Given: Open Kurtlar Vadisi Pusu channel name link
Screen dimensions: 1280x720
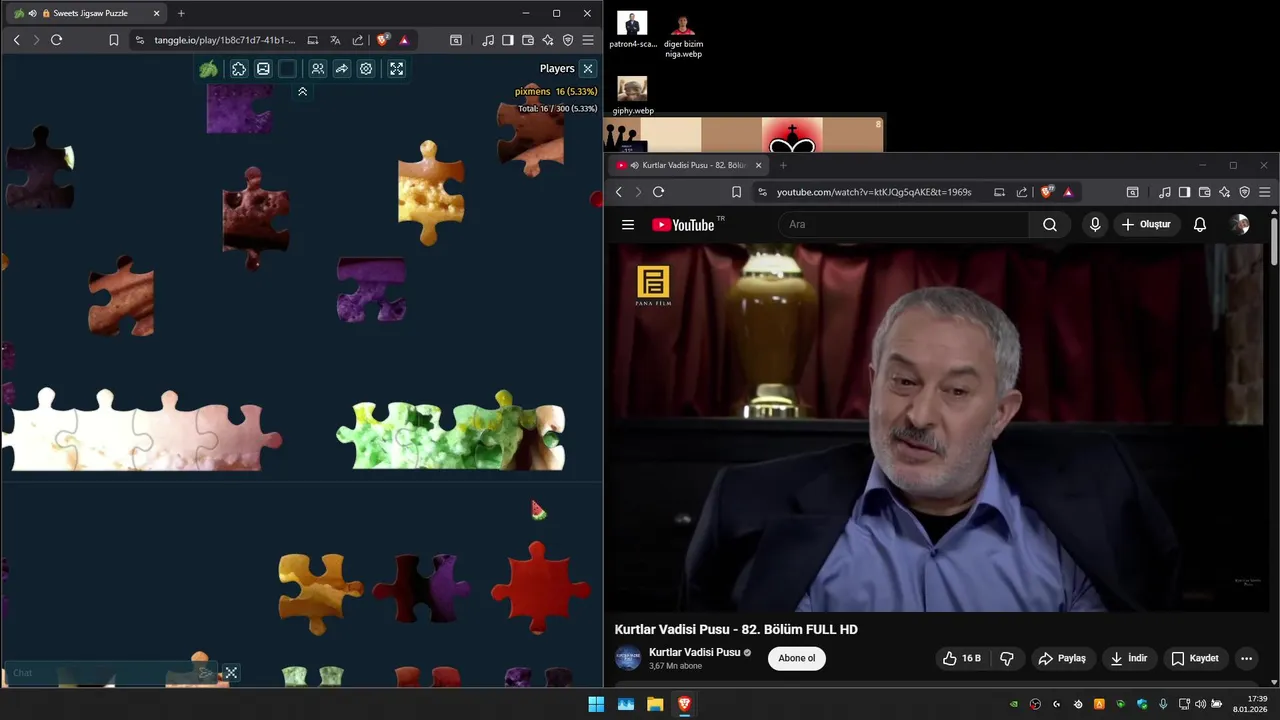Looking at the screenshot, I should (x=694, y=652).
